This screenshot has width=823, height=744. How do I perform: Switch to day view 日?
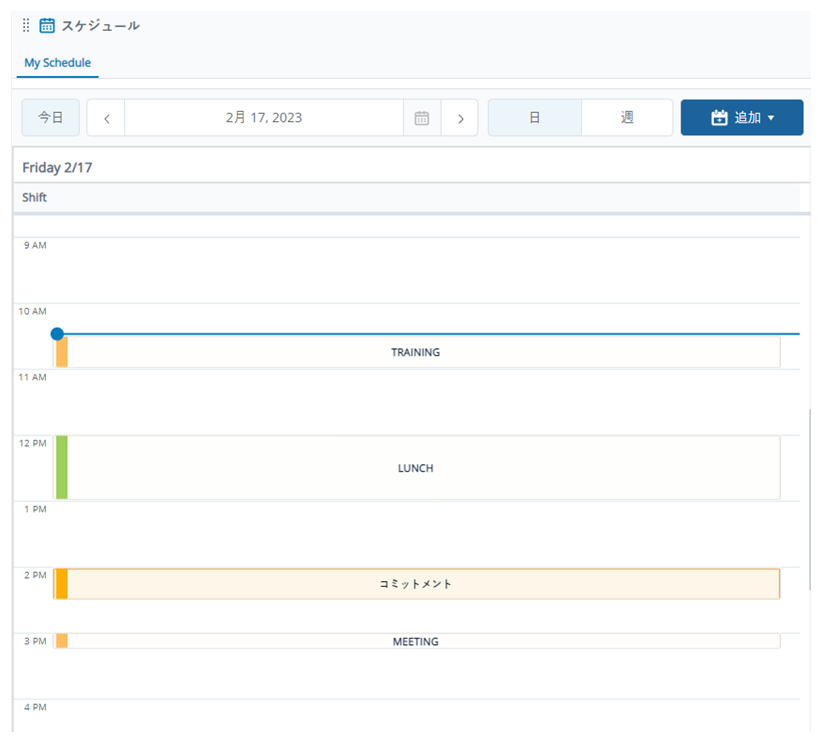(x=535, y=118)
